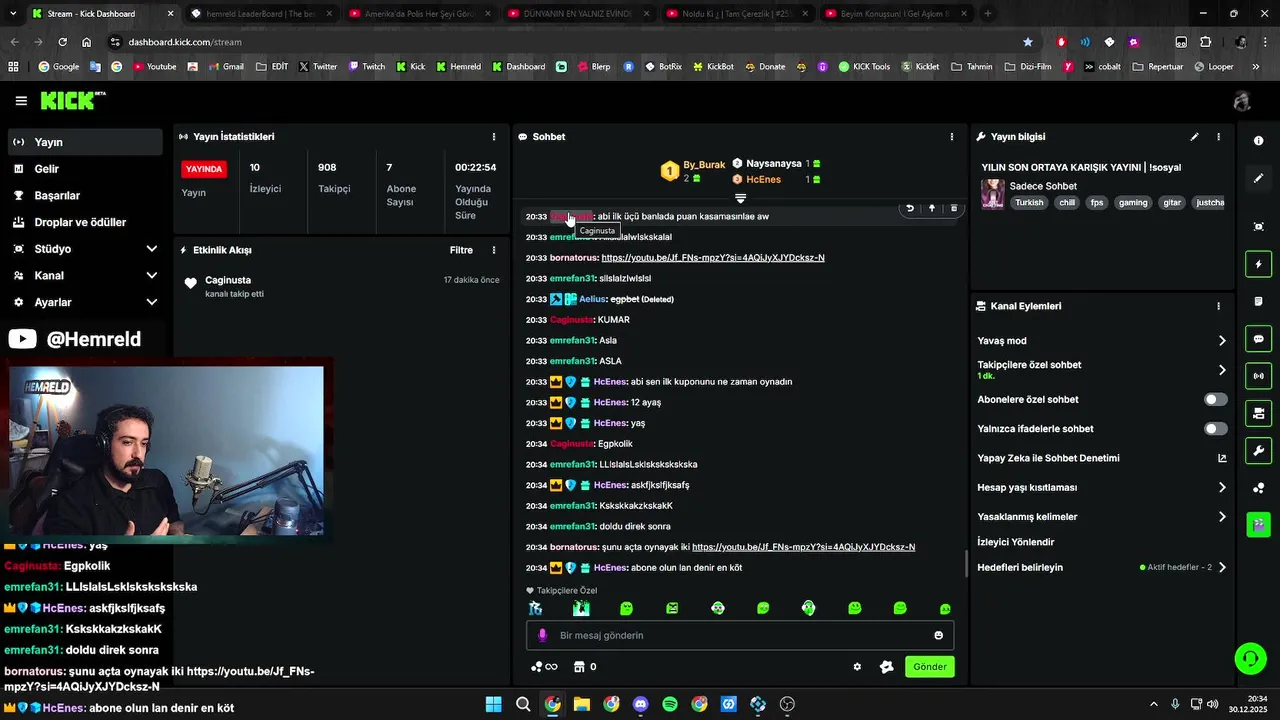Open the green headset support button
The height and width of the screenshot is (720, 1280).
(x=1250, y=658)
